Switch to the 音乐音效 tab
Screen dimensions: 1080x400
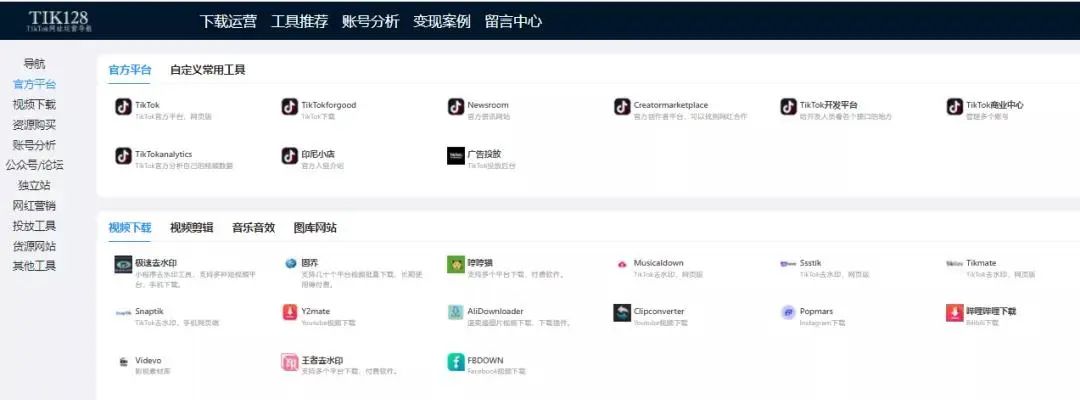[x=253, y=228]
